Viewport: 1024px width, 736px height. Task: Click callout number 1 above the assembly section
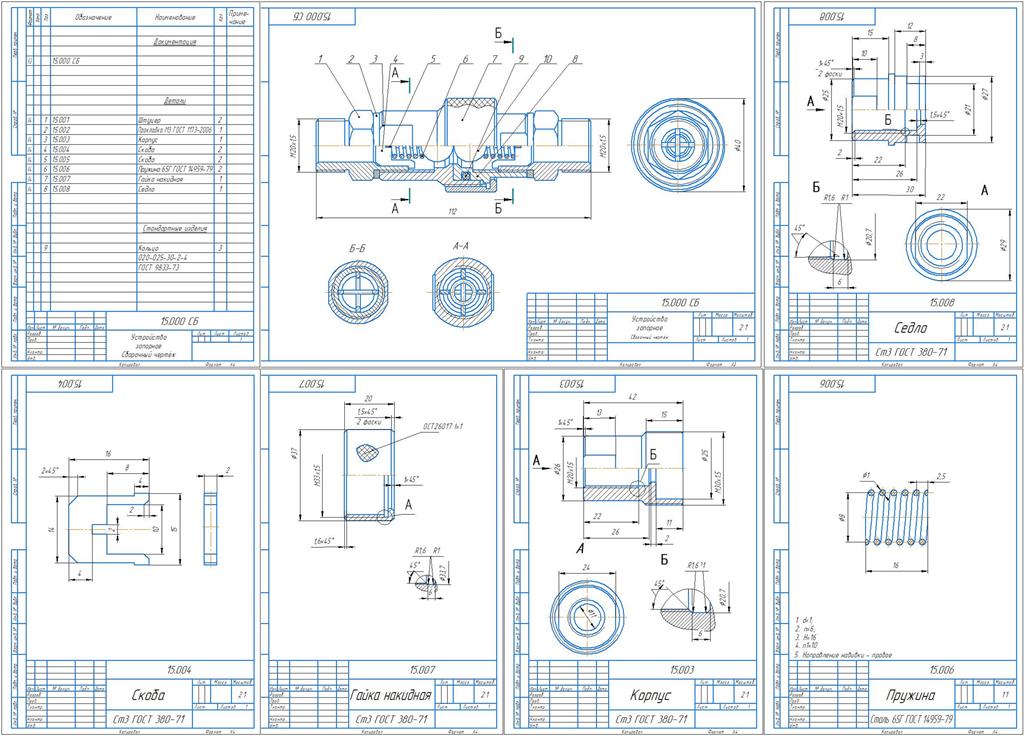coord(321,59)
